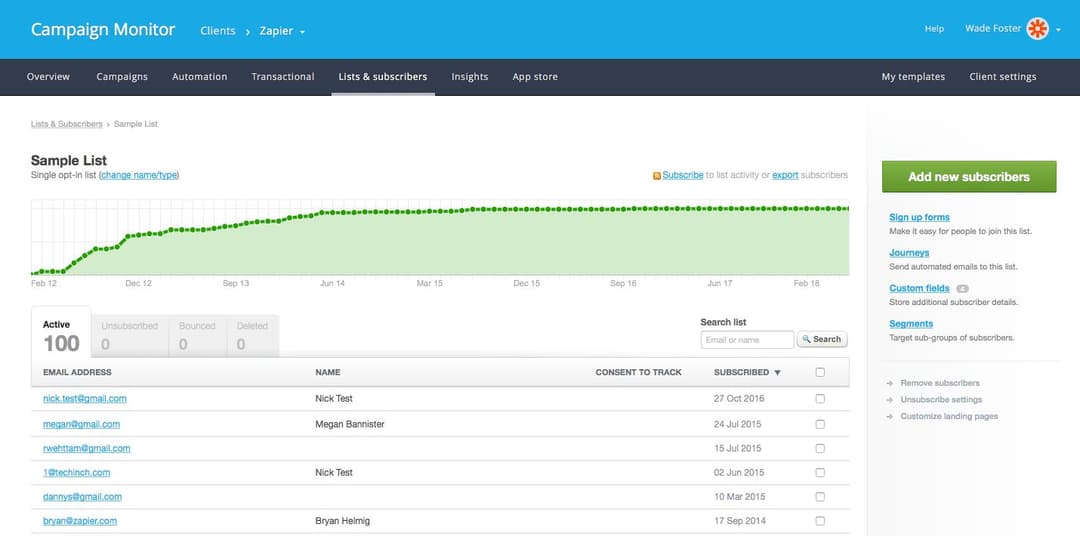
Task: Toggle the select-all checkbox in table header
Action: 820,372
